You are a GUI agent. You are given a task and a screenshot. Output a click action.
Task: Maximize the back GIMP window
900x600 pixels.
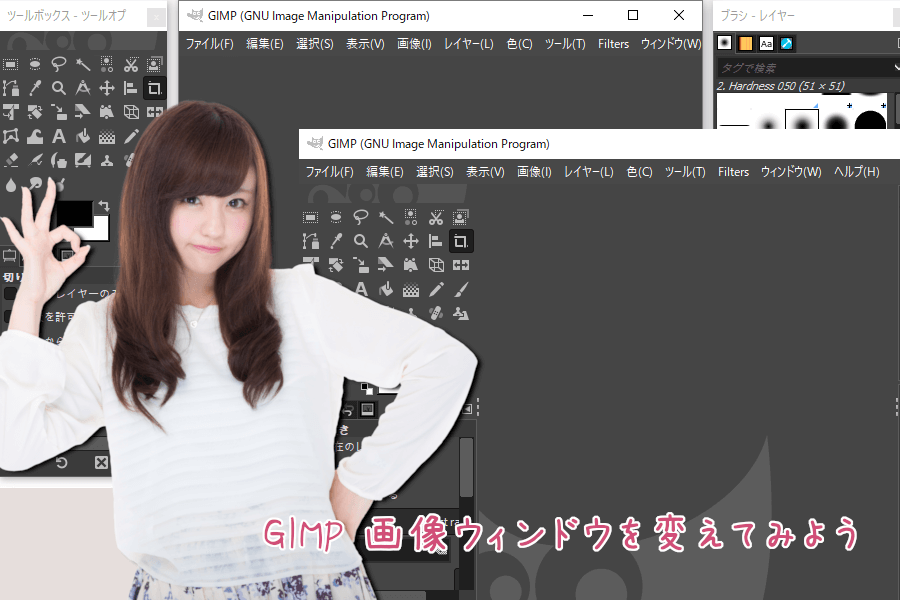(633, 16)
